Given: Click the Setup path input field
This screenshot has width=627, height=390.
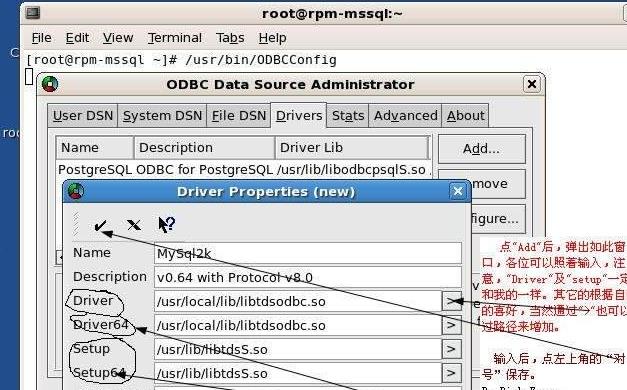Looking at the screenshot, I should coord(298,349).
